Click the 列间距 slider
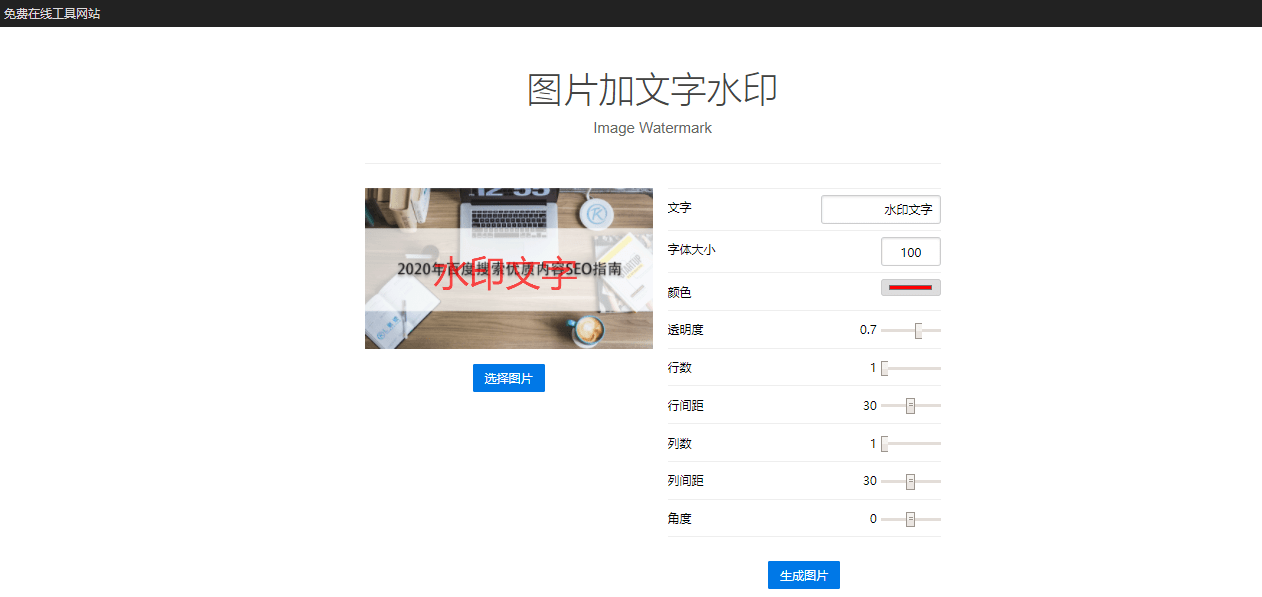Image resolution: width=1262 pixels, height=597 pixels. click(x=911, y=481)
